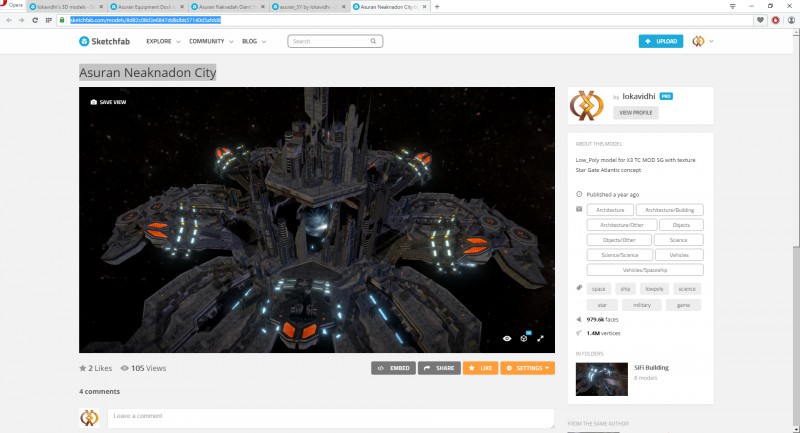Click the browser profile account icon

[x=791, y=20]
